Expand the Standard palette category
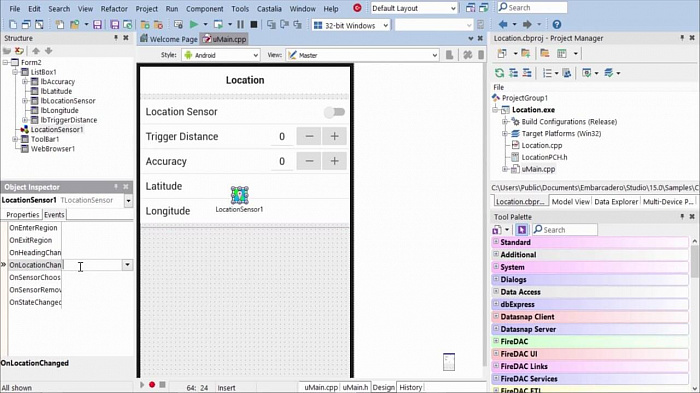The width and height of the screenshot is (700, 393). coord(496,242)
